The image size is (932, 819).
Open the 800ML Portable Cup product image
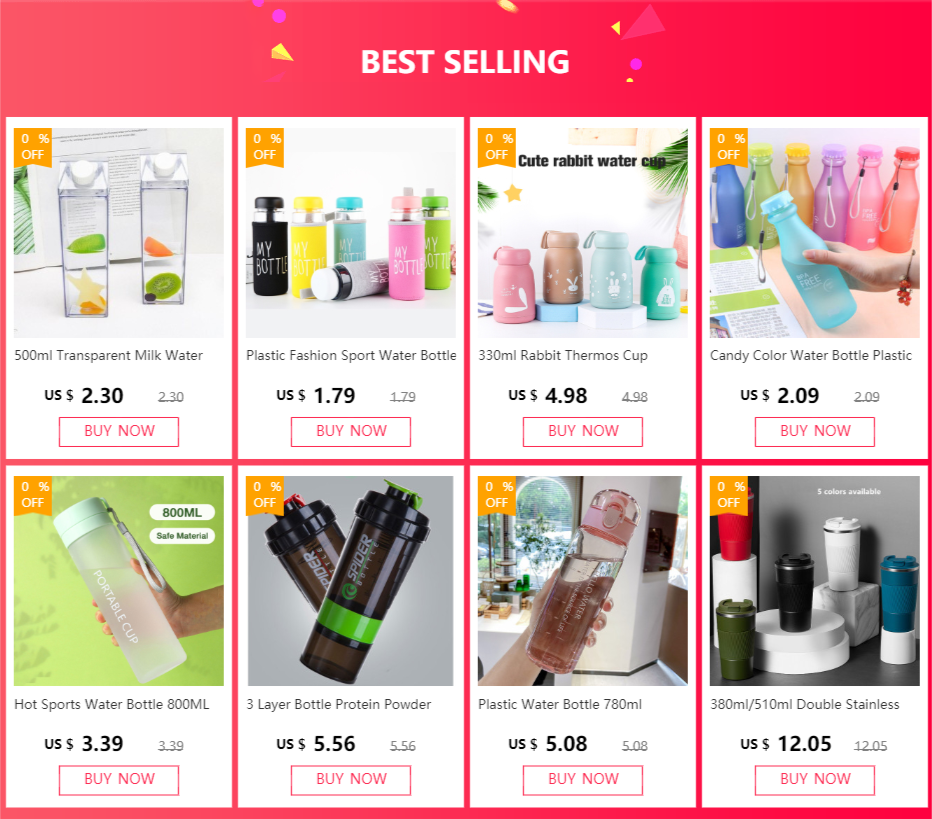[119, 581]
